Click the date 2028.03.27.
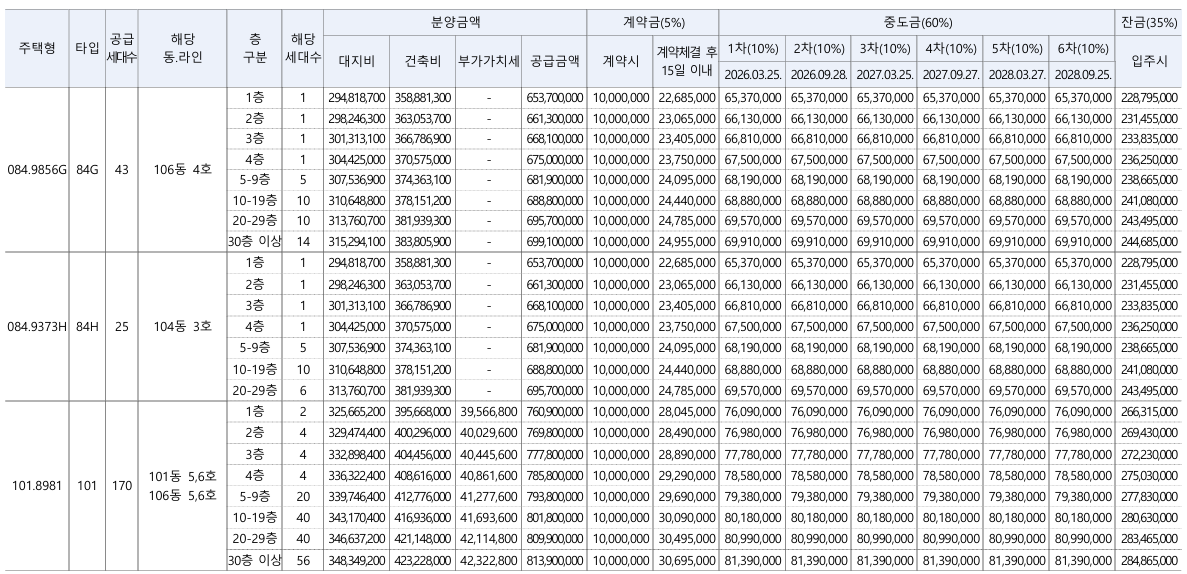The image size is (1187, 574). click(x=1015, y=75)
